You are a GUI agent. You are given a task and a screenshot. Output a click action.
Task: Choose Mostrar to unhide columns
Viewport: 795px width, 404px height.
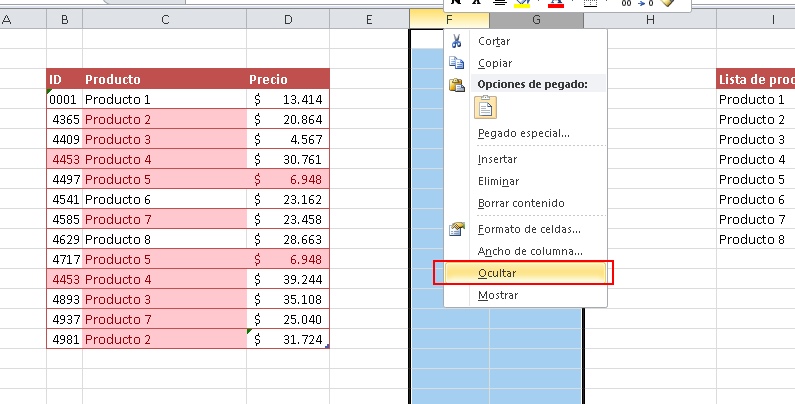(498, 295)
